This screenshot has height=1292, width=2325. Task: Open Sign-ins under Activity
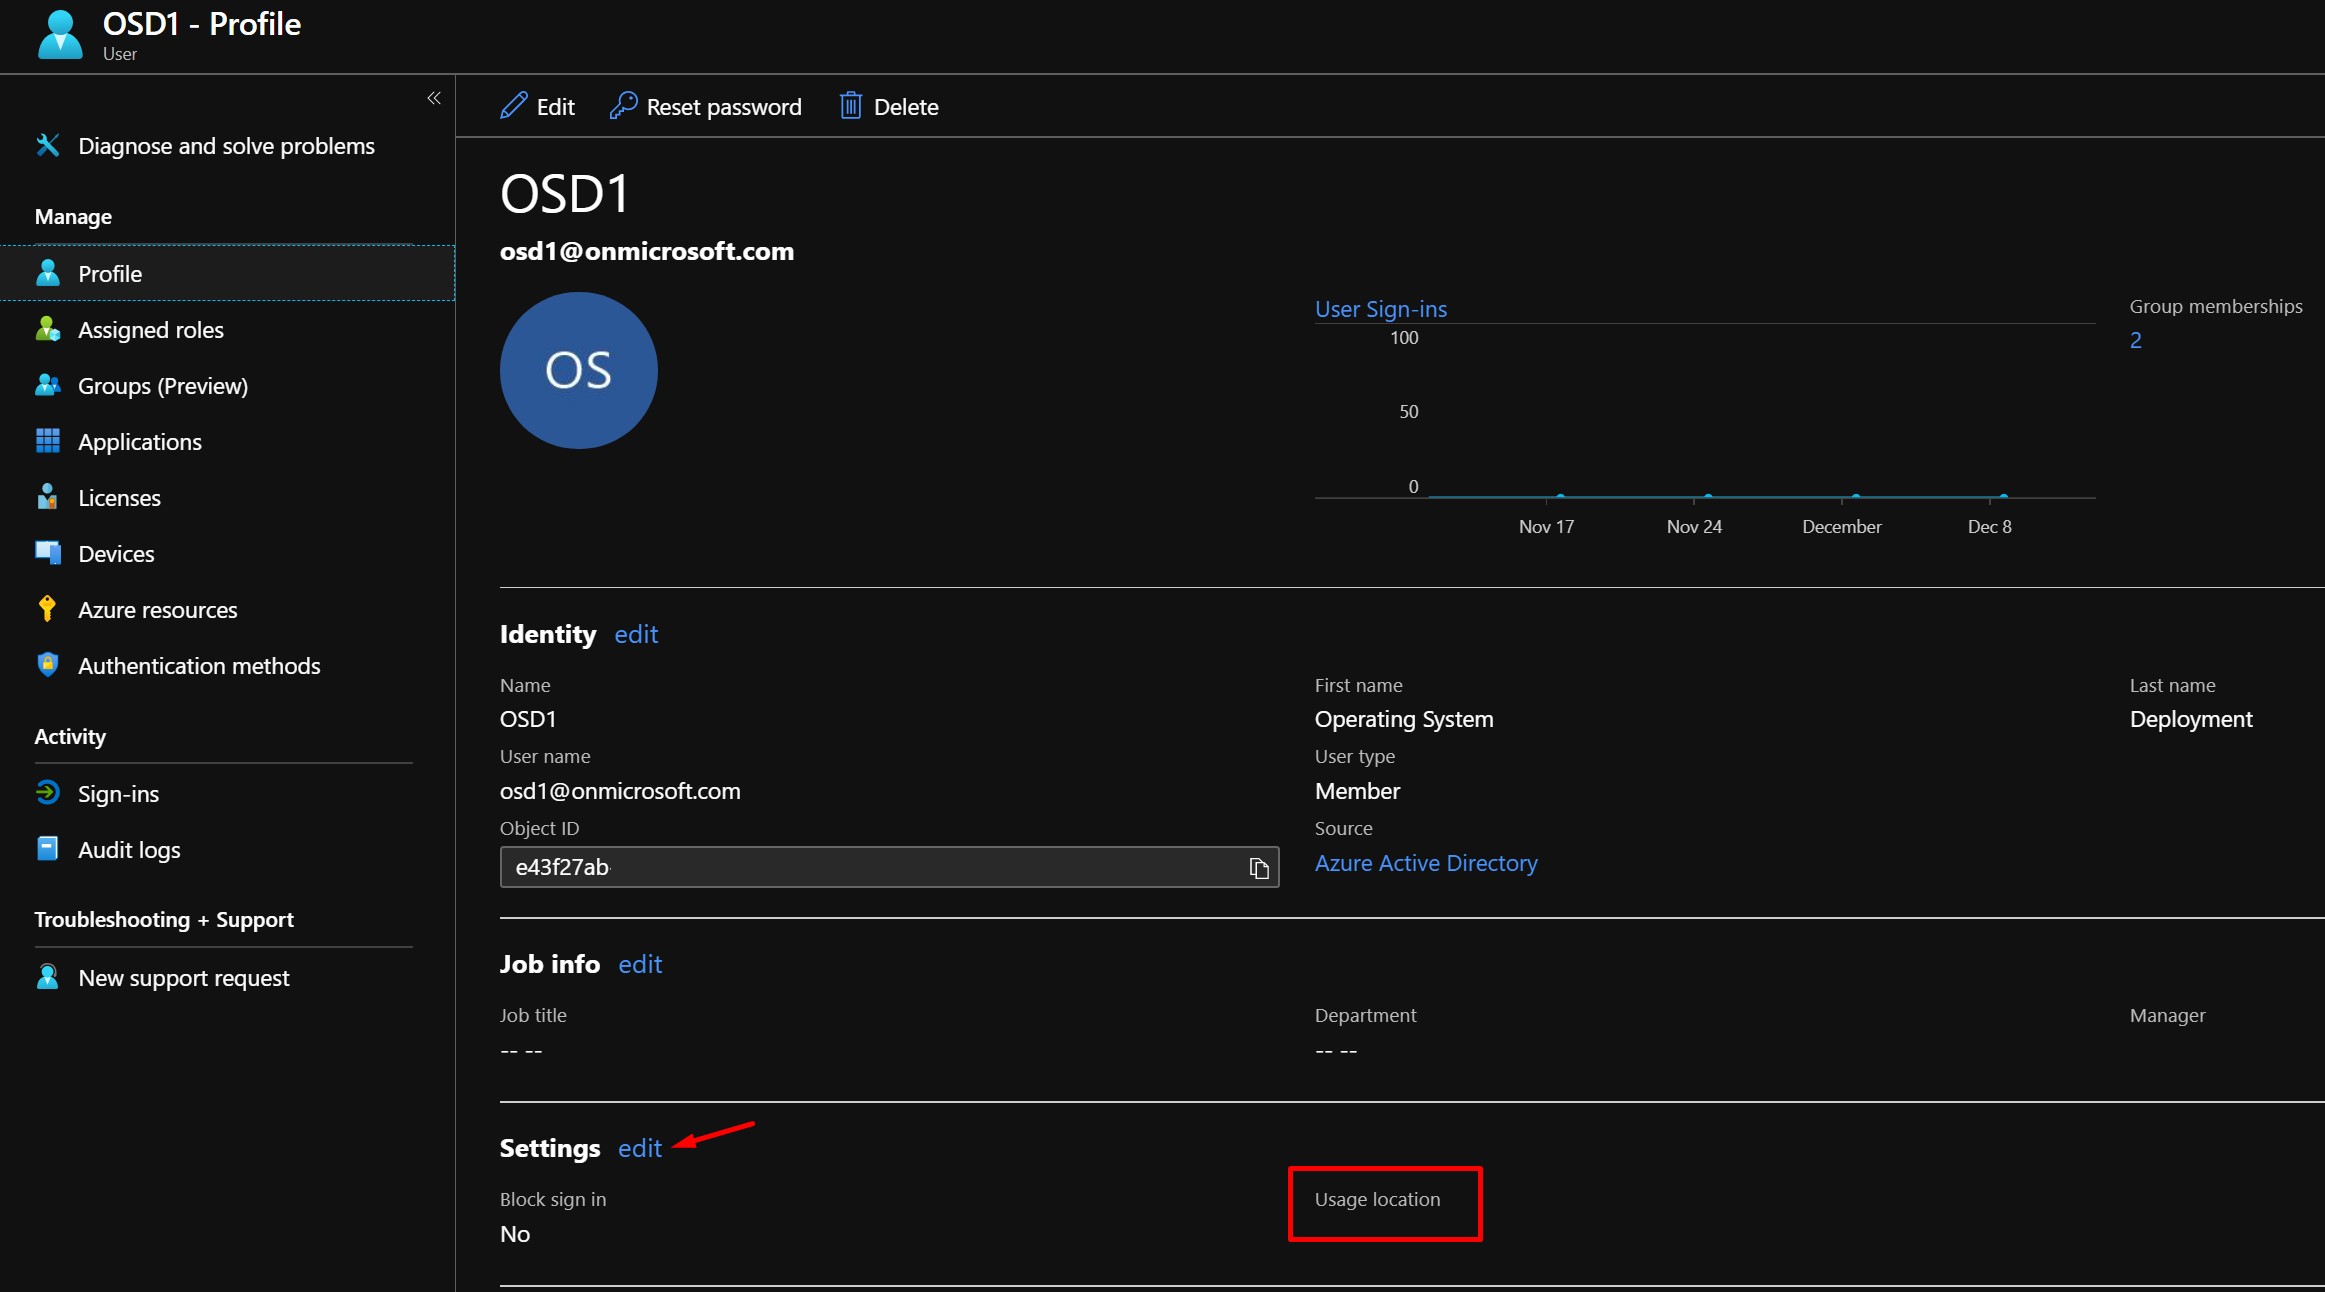[x=117, y=793]
